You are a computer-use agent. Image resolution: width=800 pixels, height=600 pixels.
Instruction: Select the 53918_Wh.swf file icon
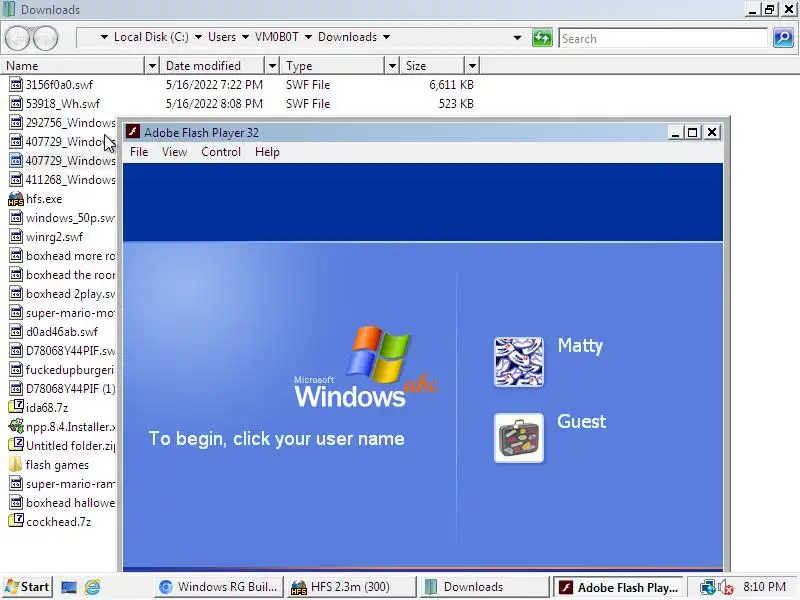pos(16,104)
